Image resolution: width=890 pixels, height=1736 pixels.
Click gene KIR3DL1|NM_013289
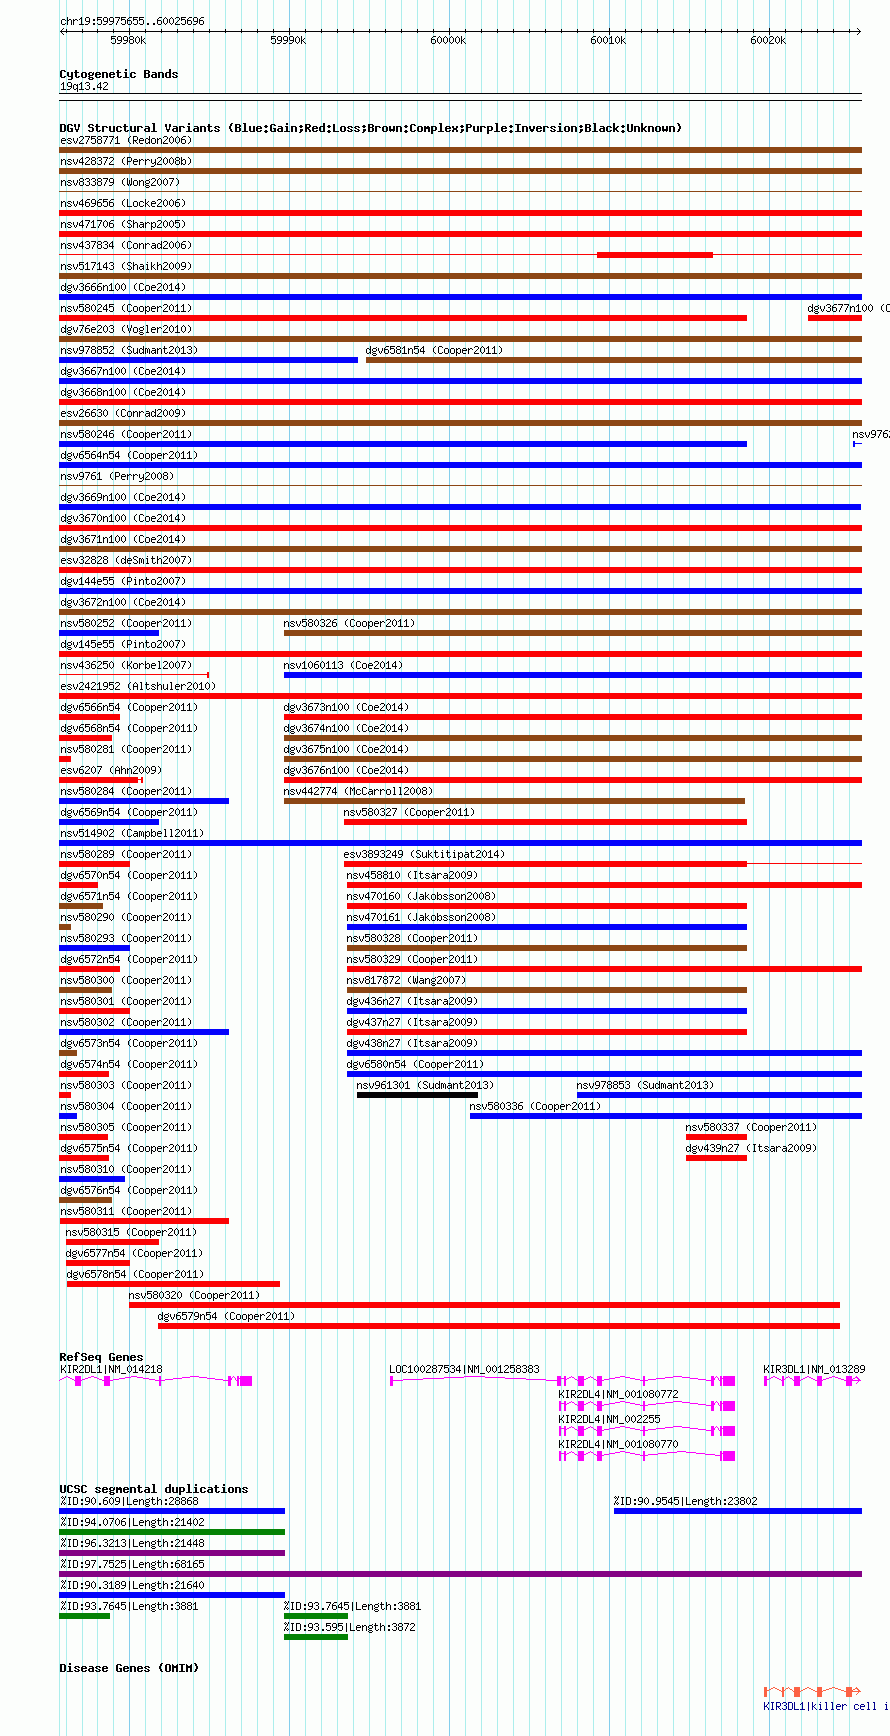pyautogui.click(x=813, y=1380)
